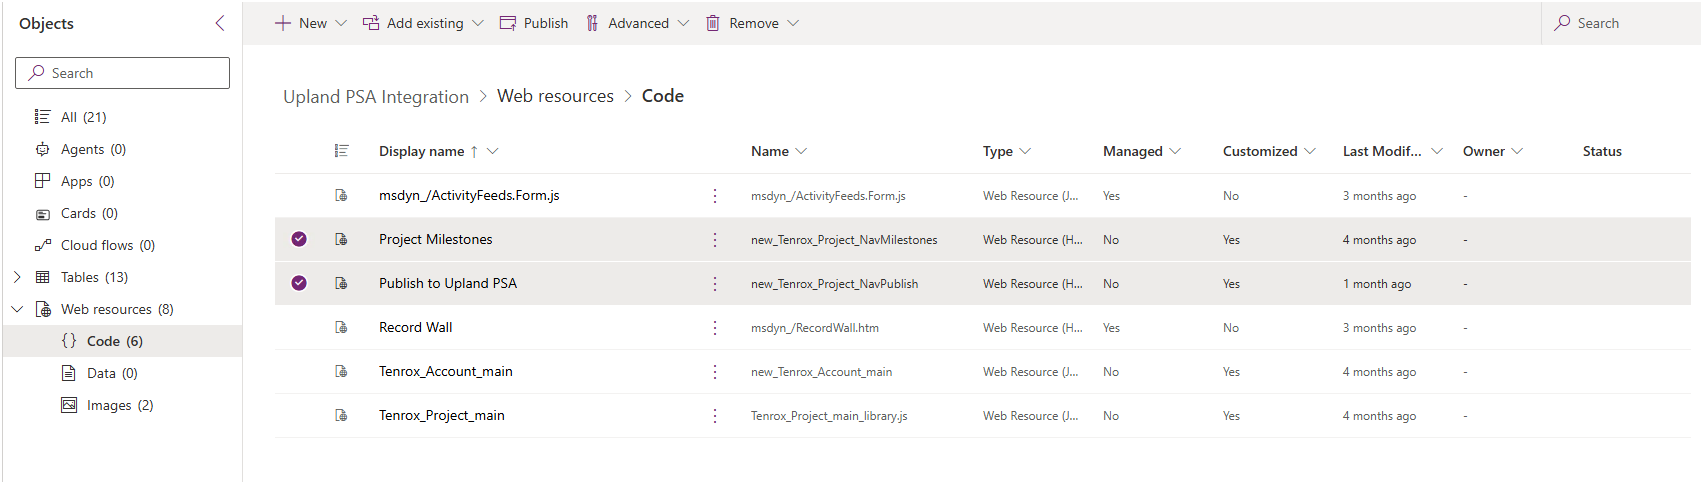Focus the Objects pane search field

(122, 73)
